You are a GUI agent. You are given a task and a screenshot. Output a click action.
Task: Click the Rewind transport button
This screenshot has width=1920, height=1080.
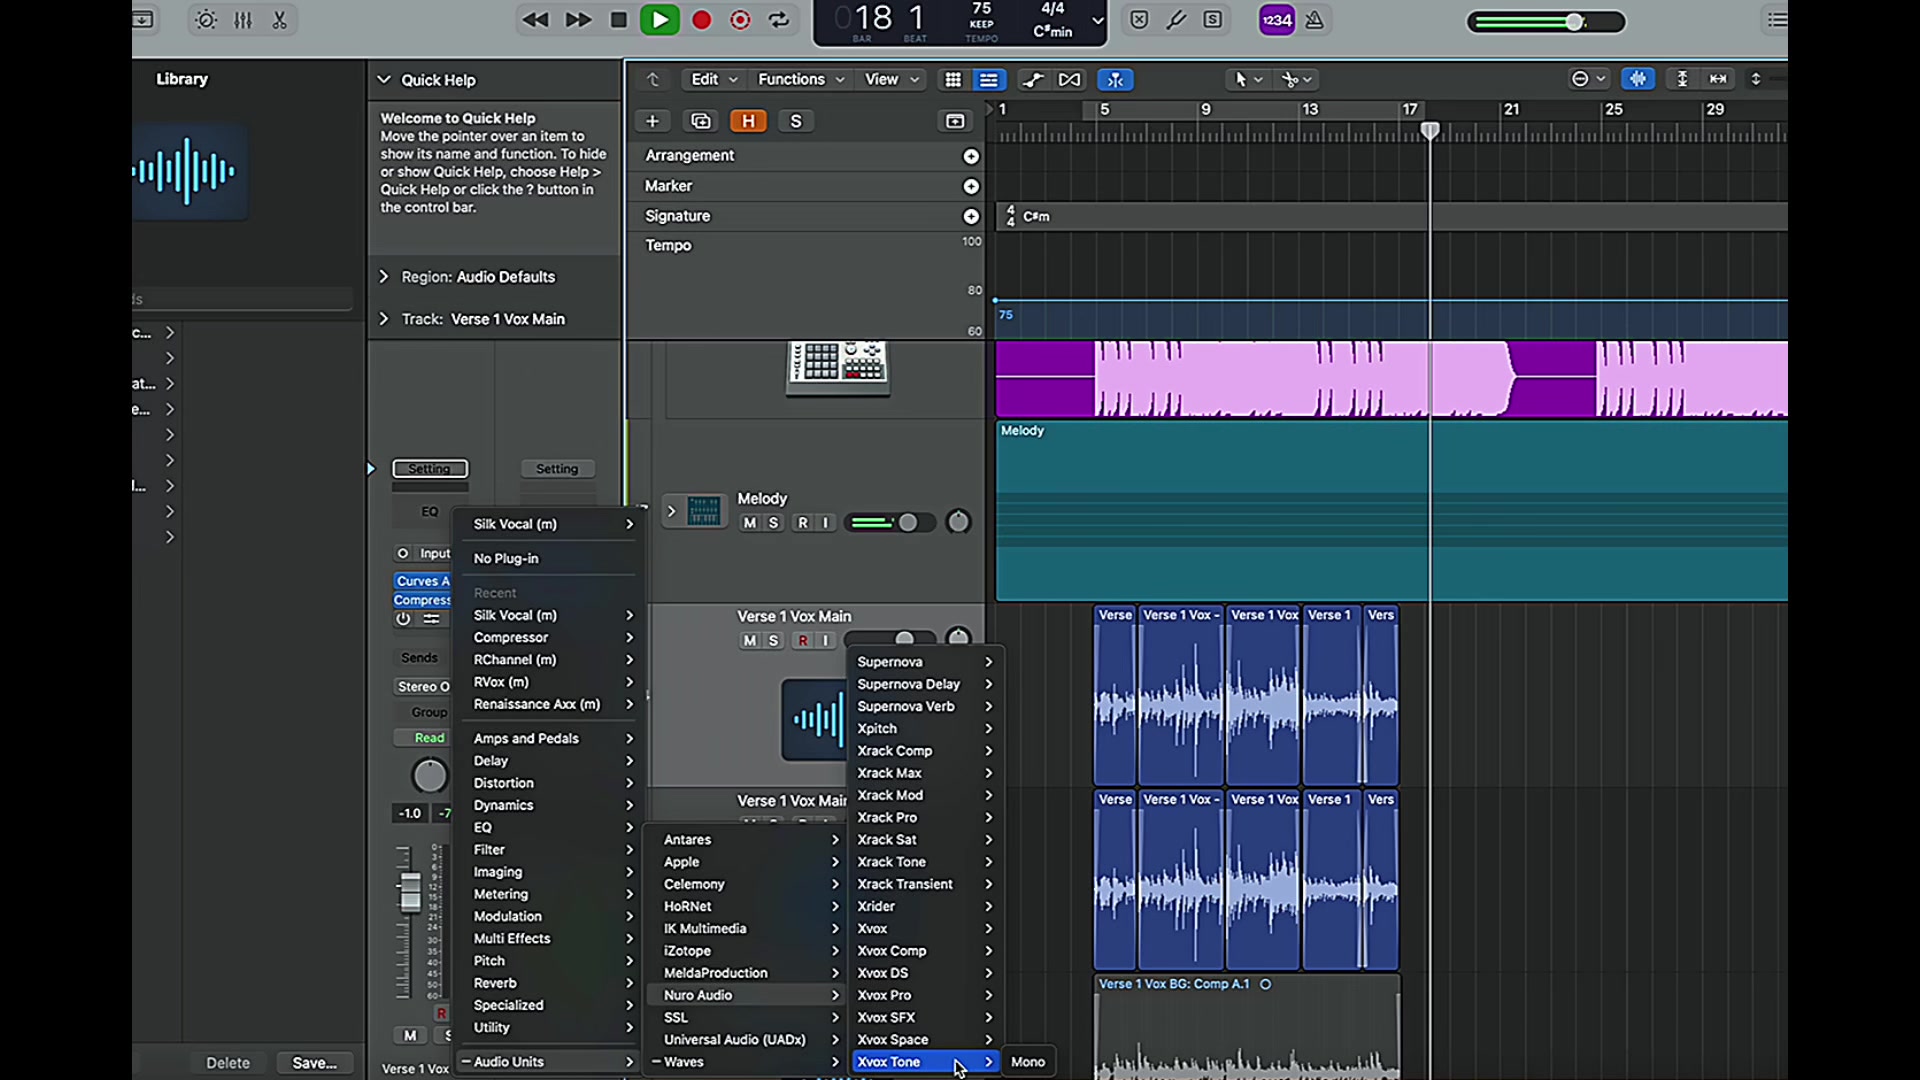coord(535,20)
